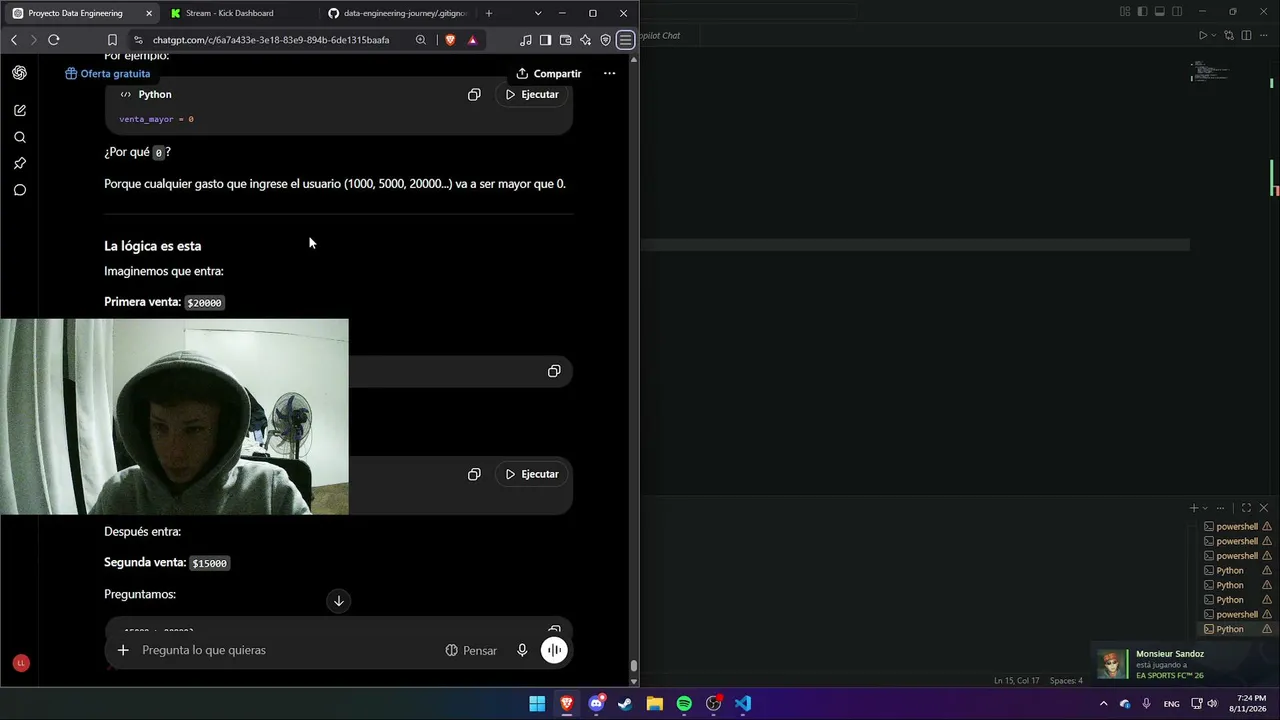Jump to the bottom of the conversation
Viewport: 1280px width, 720px height.
(338, 601)
